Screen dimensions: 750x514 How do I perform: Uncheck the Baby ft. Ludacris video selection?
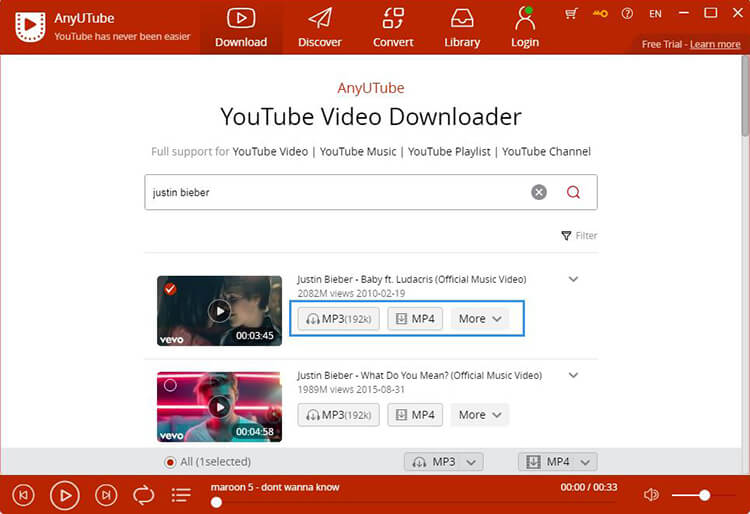[170, 289]
